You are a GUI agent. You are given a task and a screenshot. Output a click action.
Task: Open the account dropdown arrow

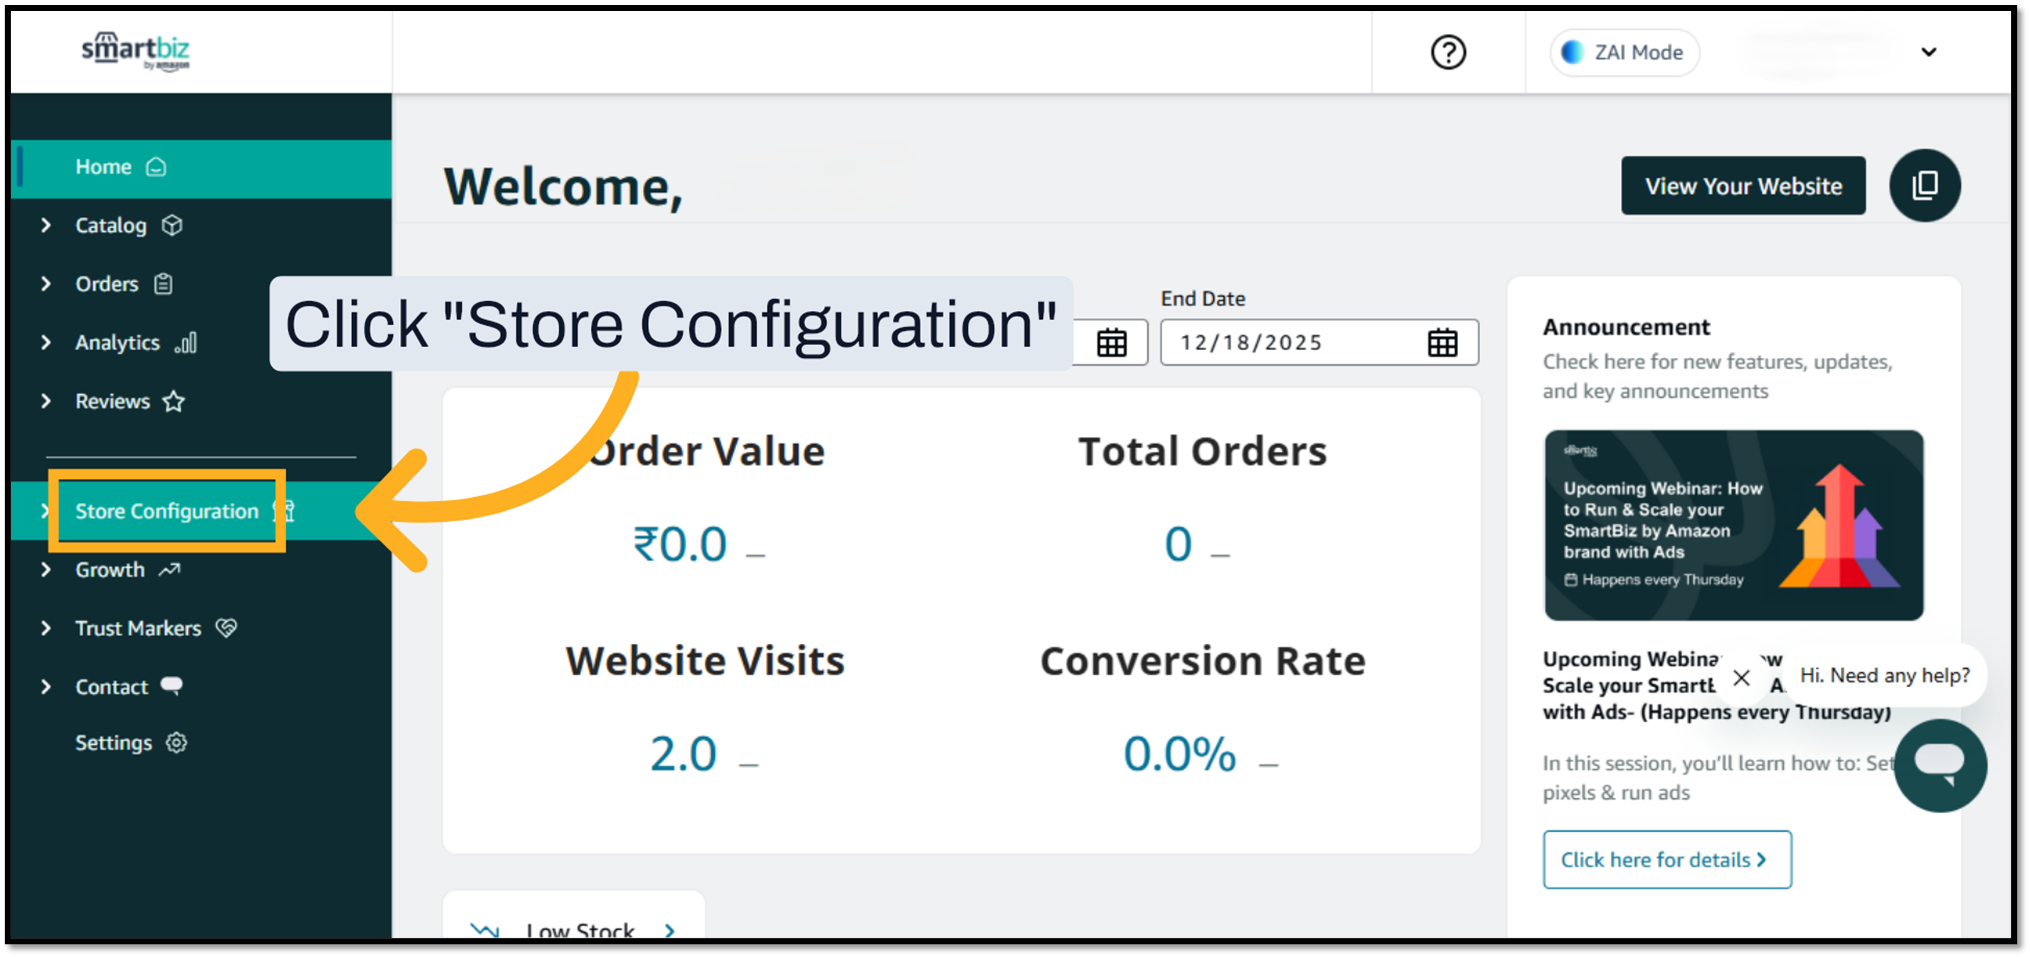tap(1929, 52)
